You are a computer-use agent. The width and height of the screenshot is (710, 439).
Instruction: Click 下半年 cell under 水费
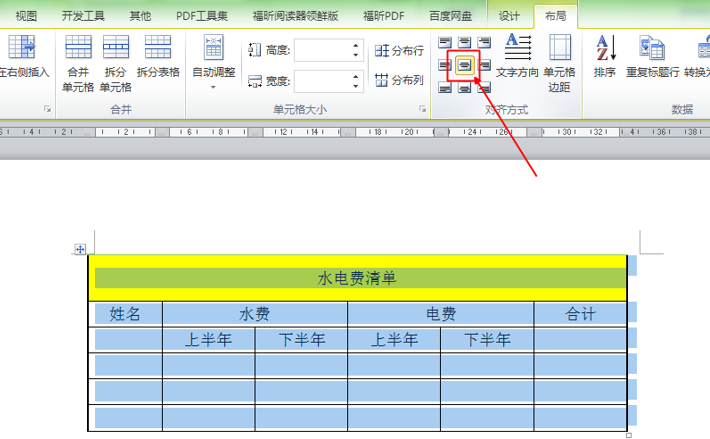302,339
